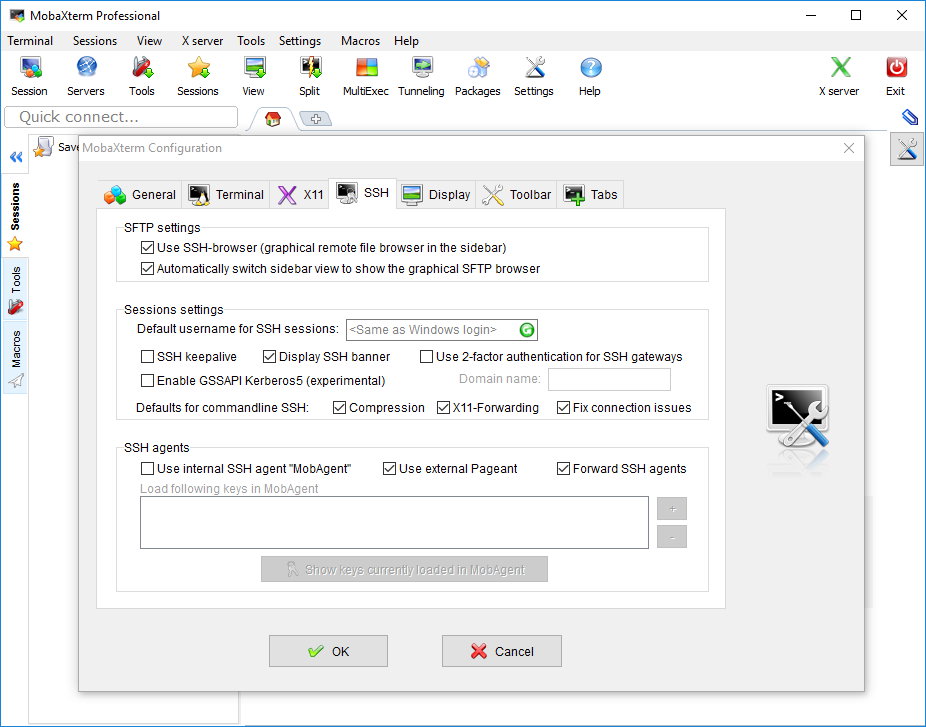Click the Cancel button
This screenshot has width=926, height=727.
pos(502,651)
